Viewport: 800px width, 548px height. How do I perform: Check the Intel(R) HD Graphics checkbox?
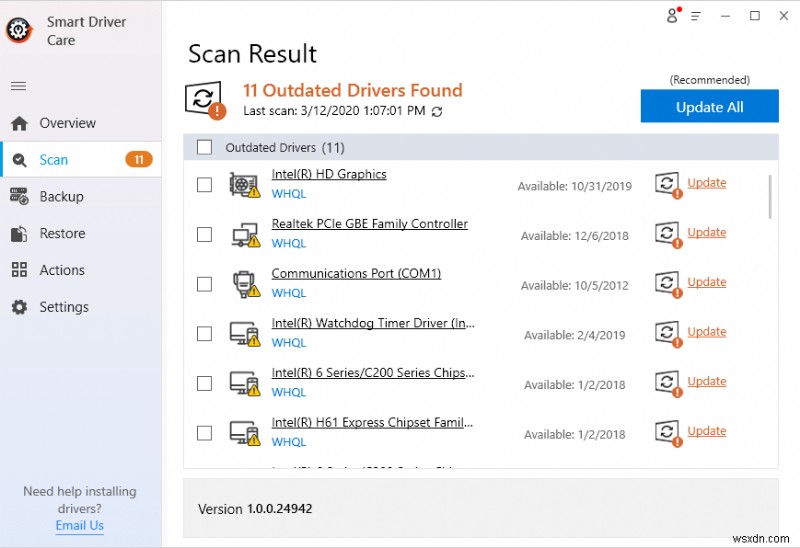point(204,185)
